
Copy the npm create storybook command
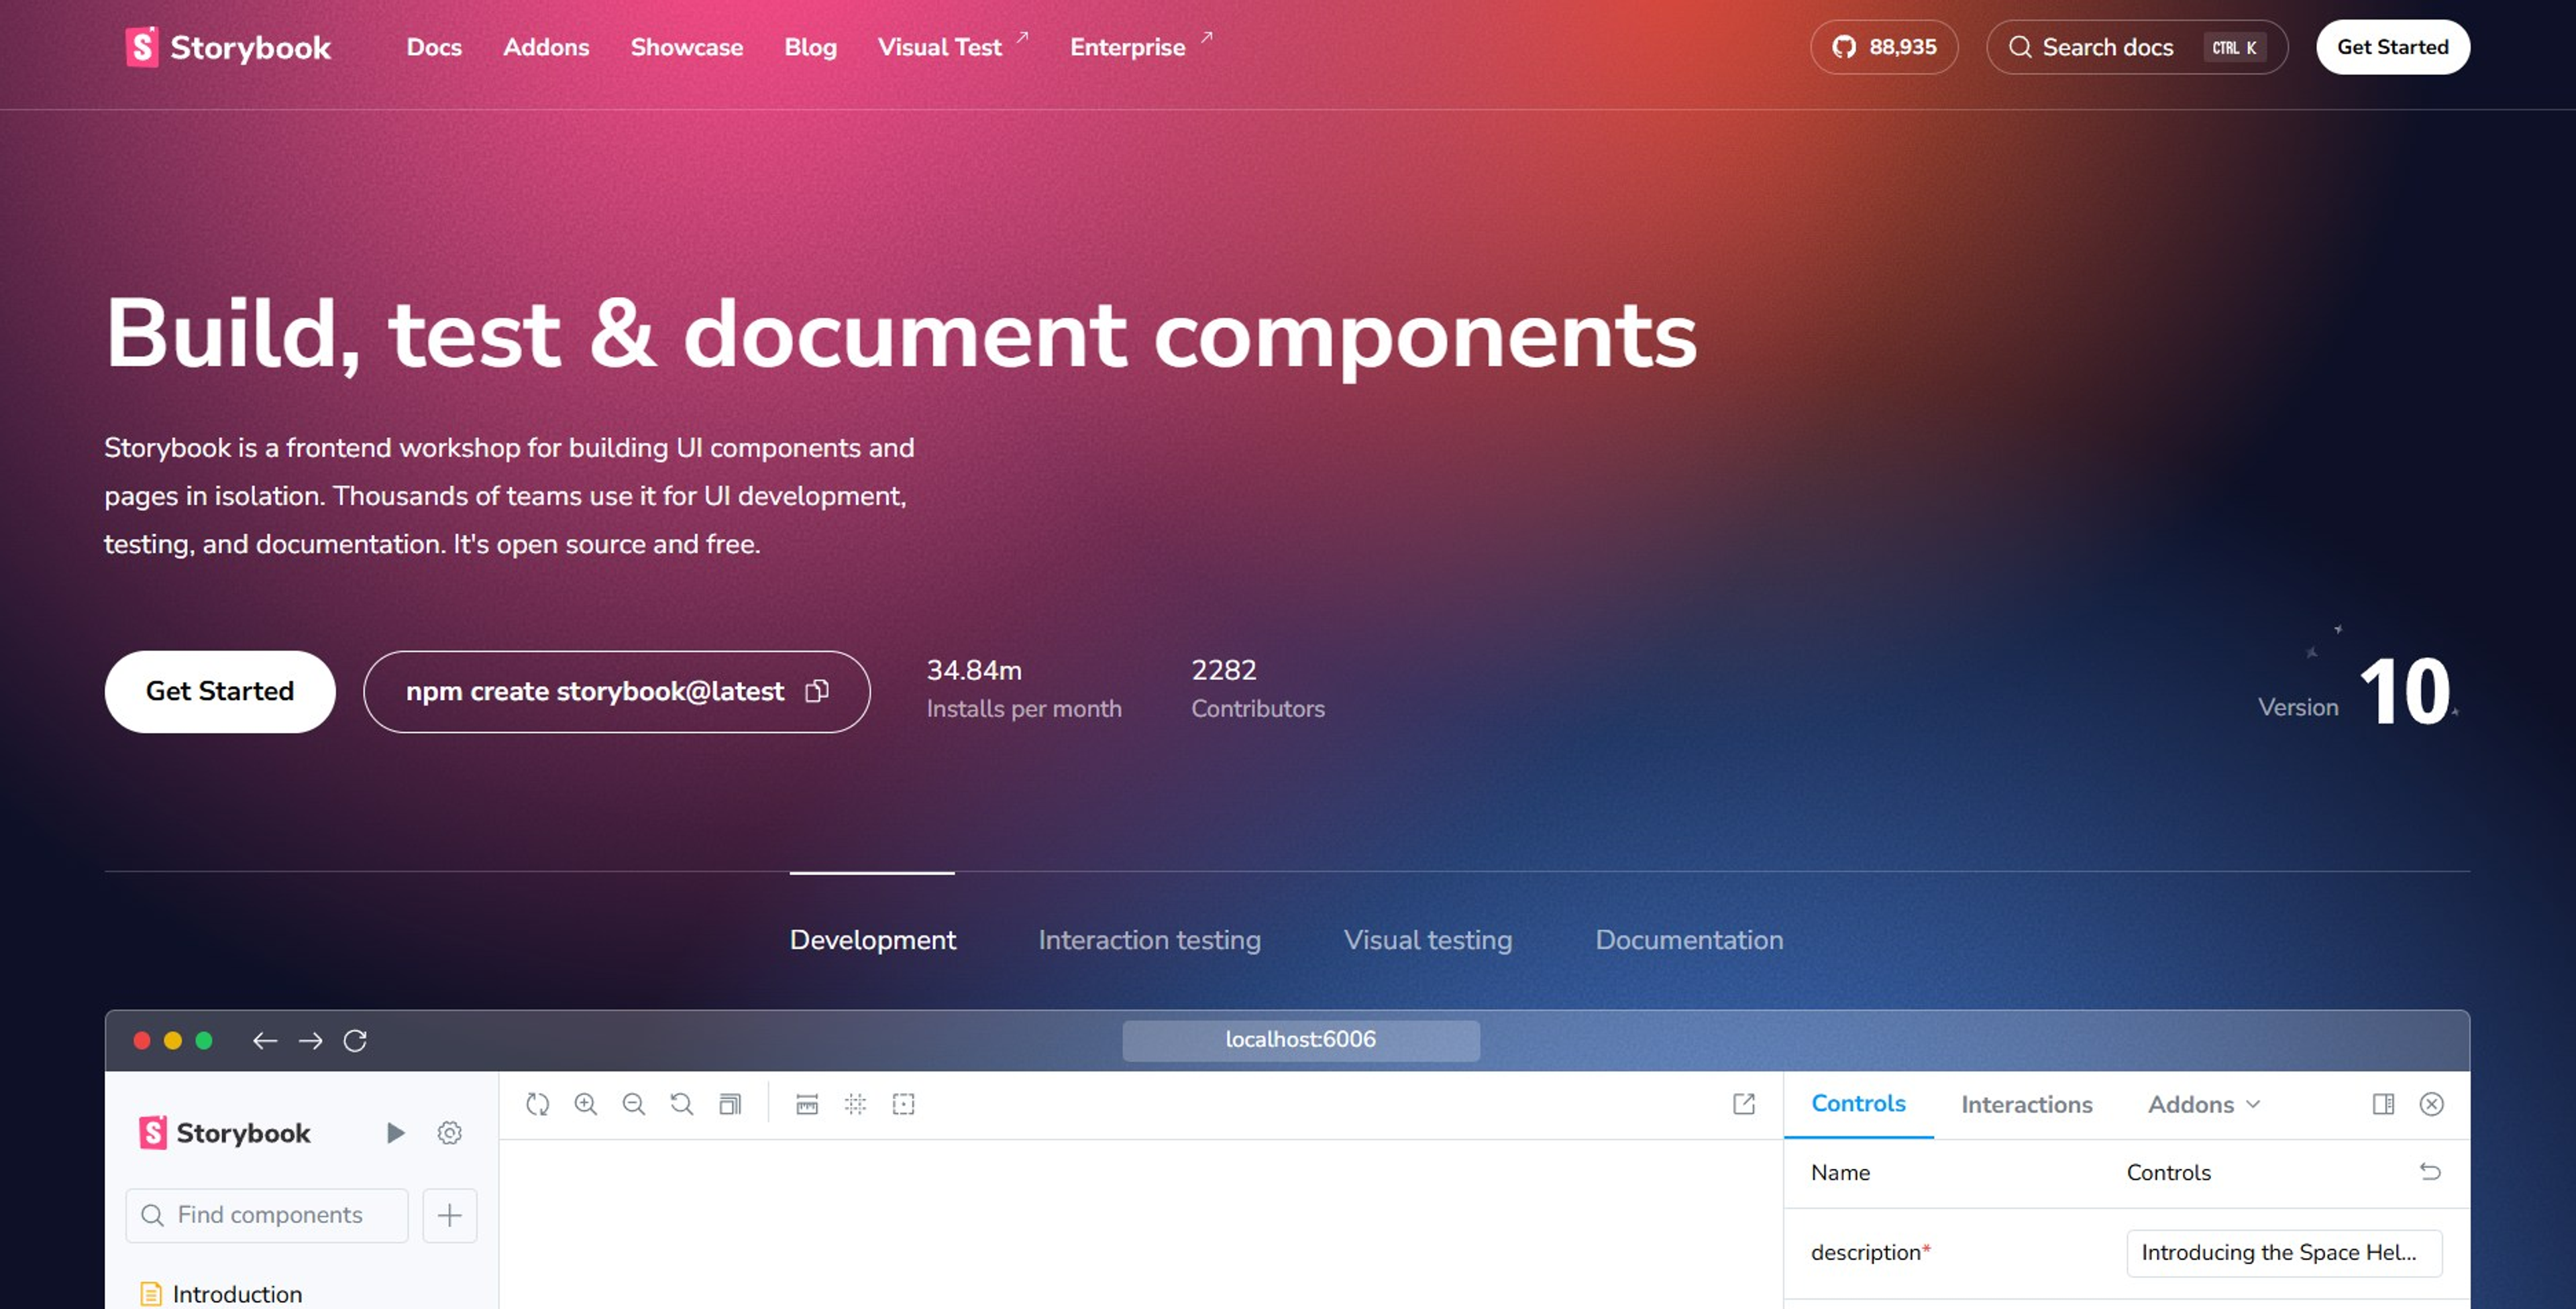[817, 691]
